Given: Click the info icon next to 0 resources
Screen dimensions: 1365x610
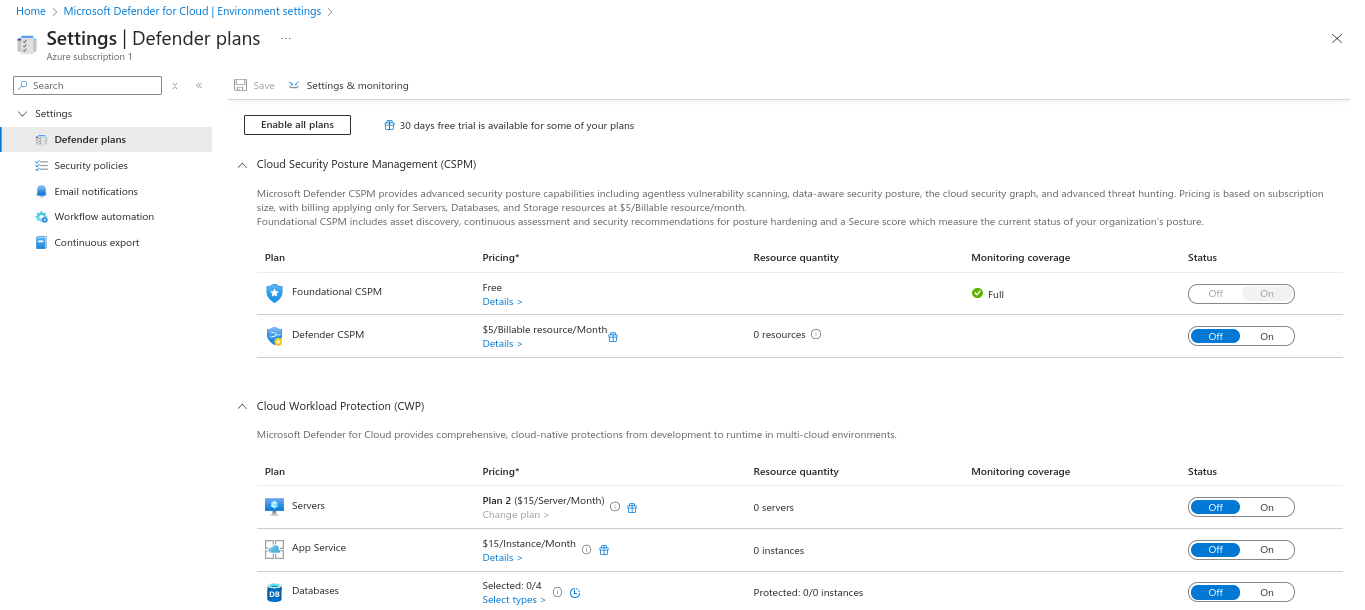Looking at the screenshot, I should [816, 334].
